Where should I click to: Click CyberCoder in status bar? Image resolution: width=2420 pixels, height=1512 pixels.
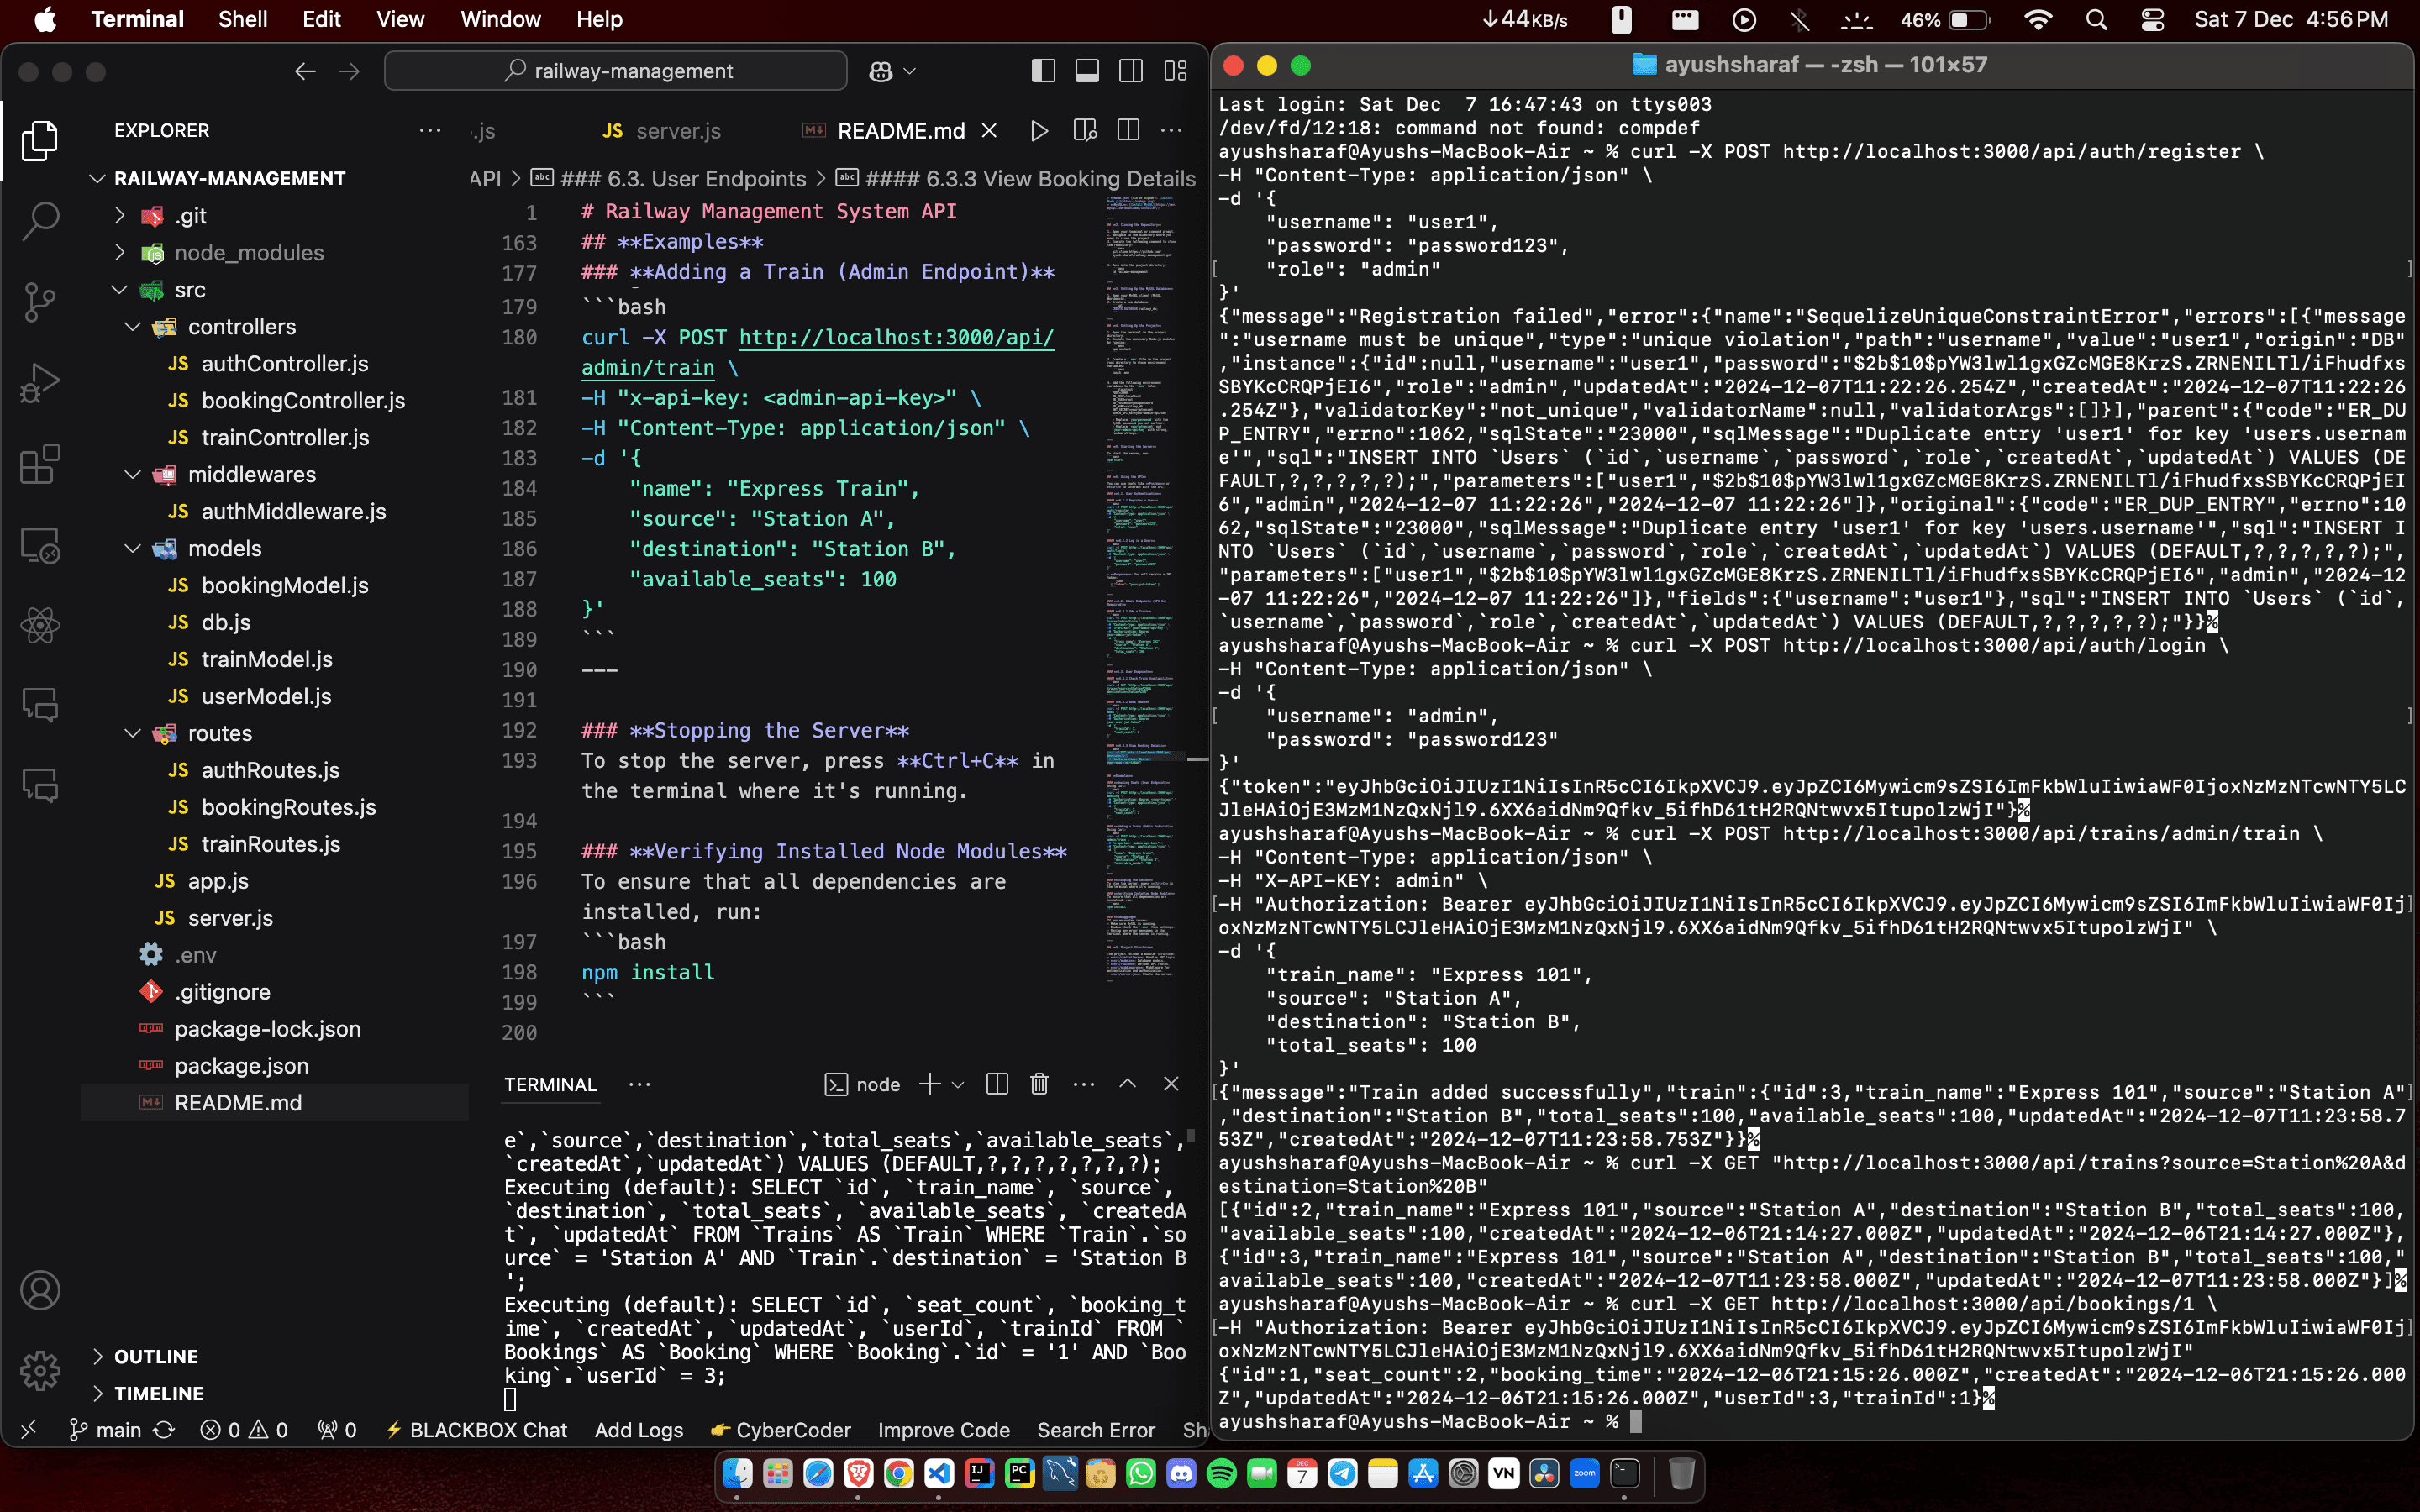781,1430
